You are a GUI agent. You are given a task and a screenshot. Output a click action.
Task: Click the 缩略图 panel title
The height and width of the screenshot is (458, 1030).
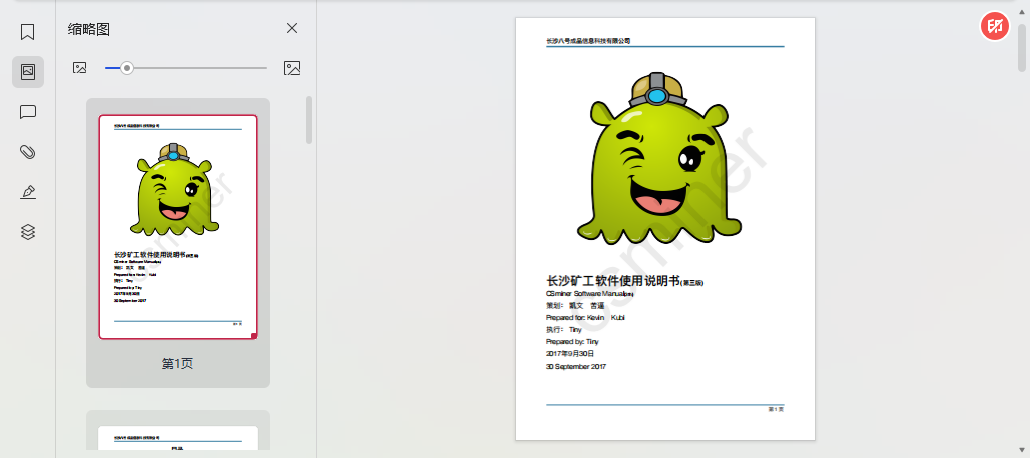pos(89,29)
